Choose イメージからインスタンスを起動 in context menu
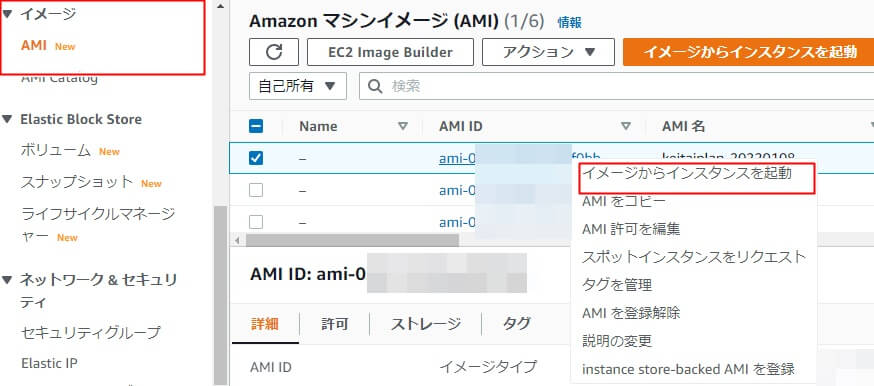 (686, 174)
